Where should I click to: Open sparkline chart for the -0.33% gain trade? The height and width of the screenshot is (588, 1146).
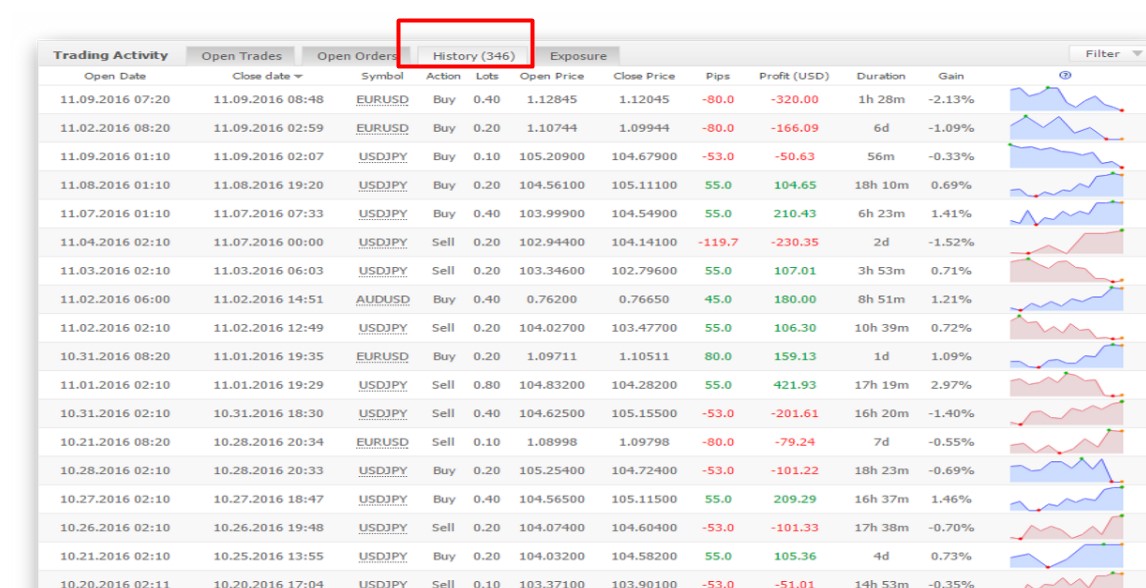coord(1066,156)
